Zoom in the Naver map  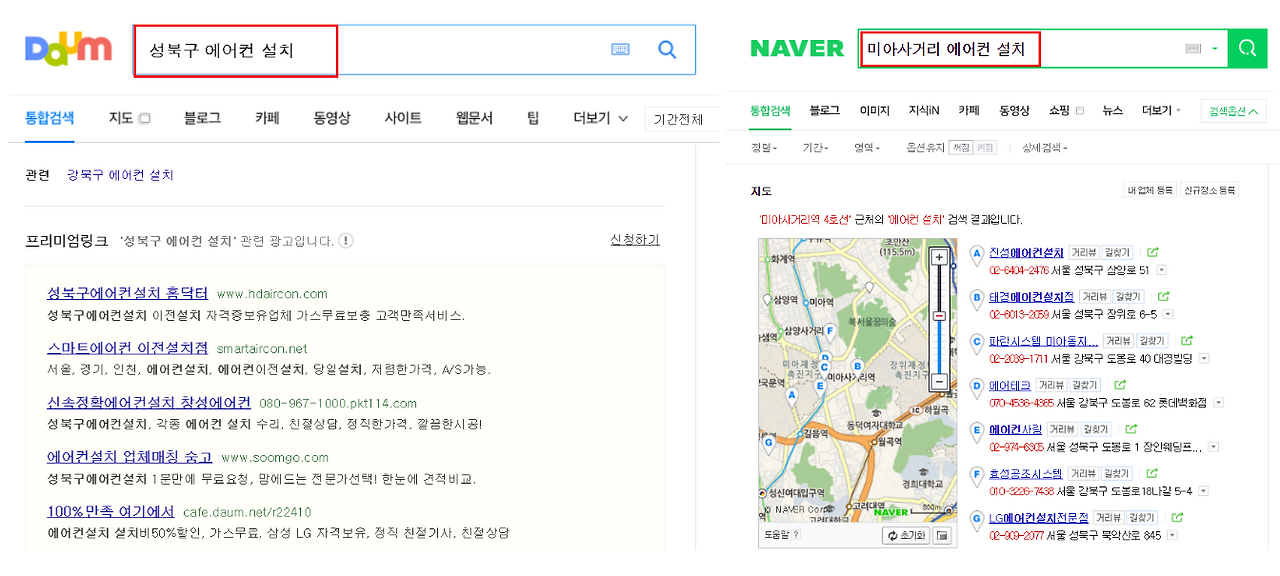click(939, 257)
